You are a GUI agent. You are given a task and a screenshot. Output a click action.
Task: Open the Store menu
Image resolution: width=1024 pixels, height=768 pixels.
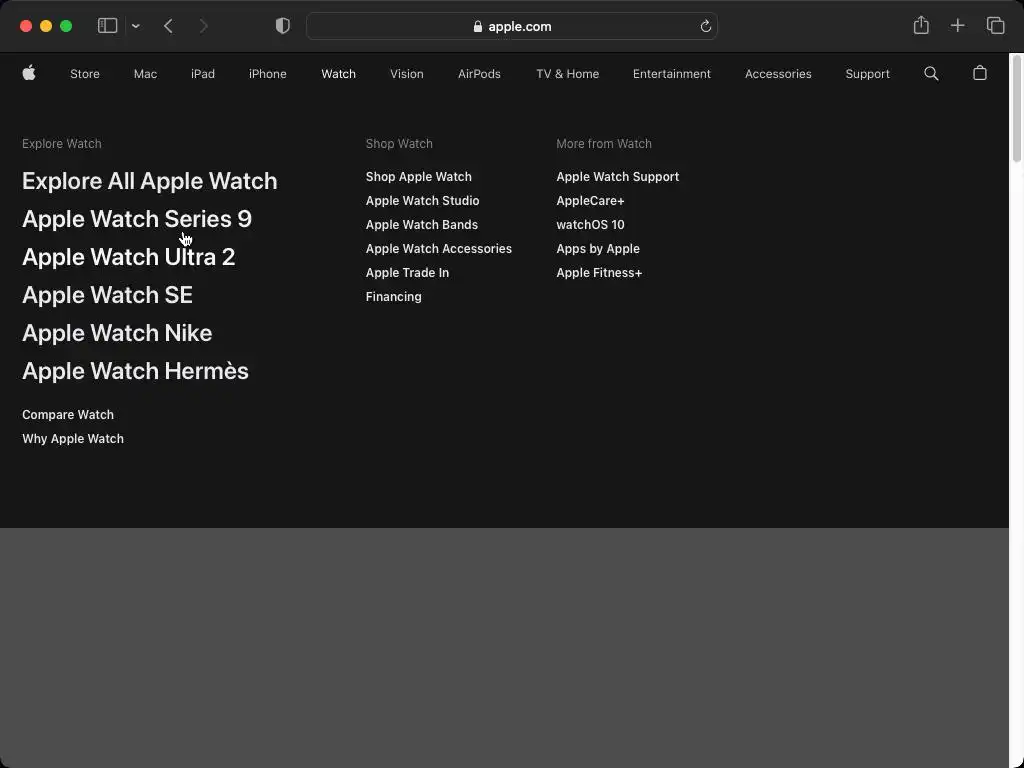[85, 74]
